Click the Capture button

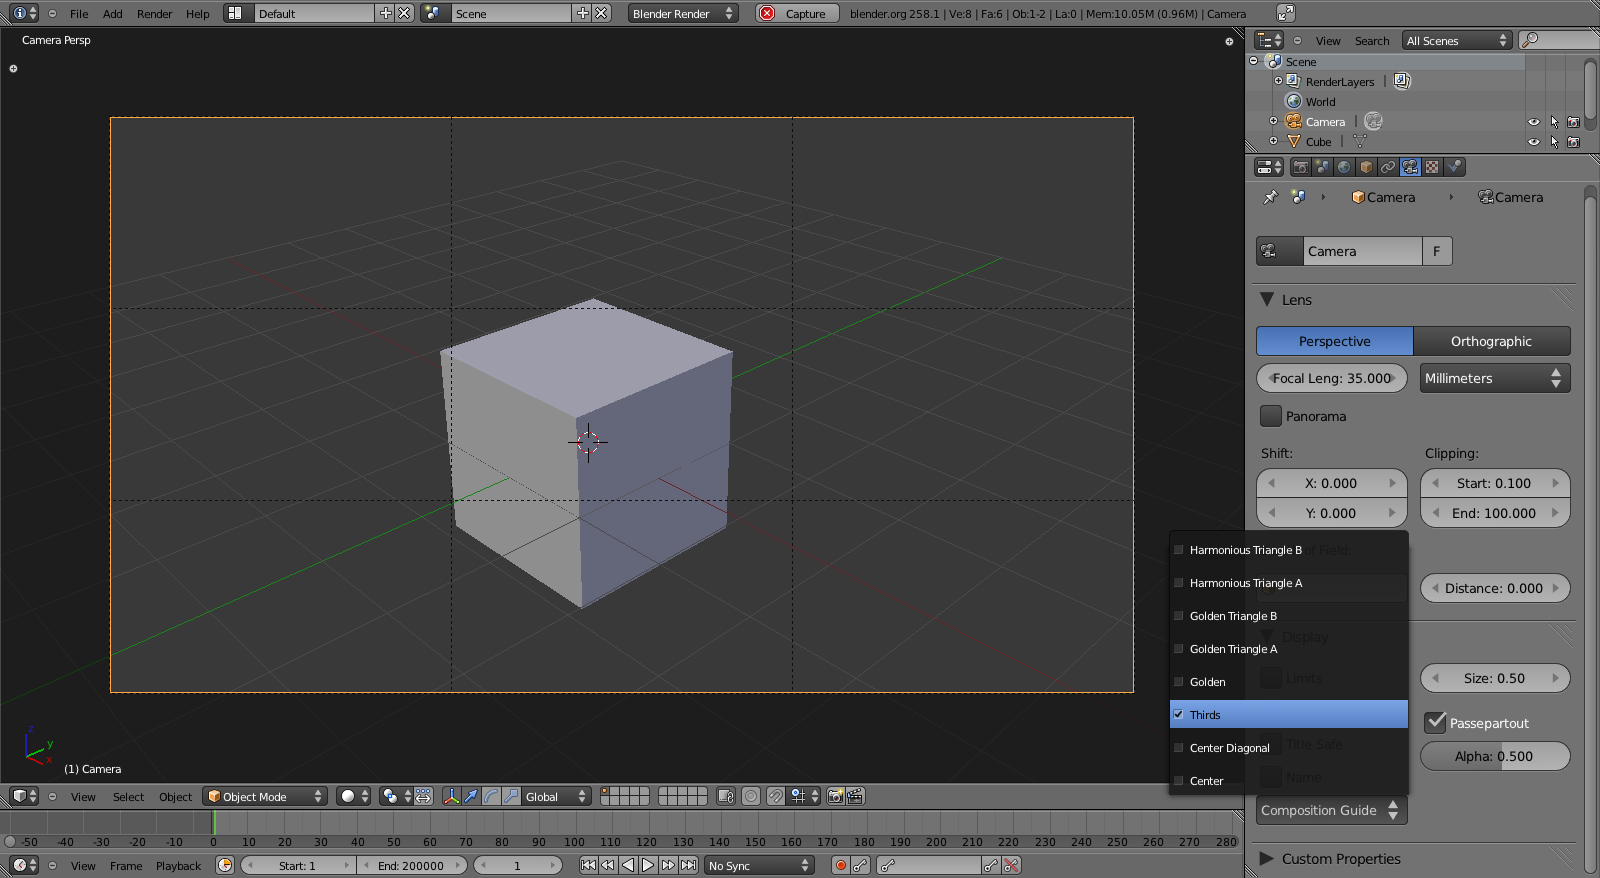click(x=797, y=13)
